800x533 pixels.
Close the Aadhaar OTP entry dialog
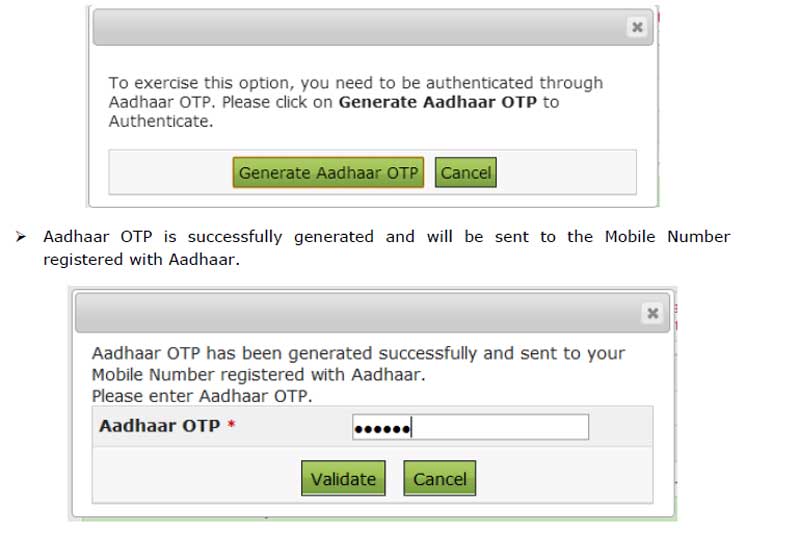click(653, 313)
